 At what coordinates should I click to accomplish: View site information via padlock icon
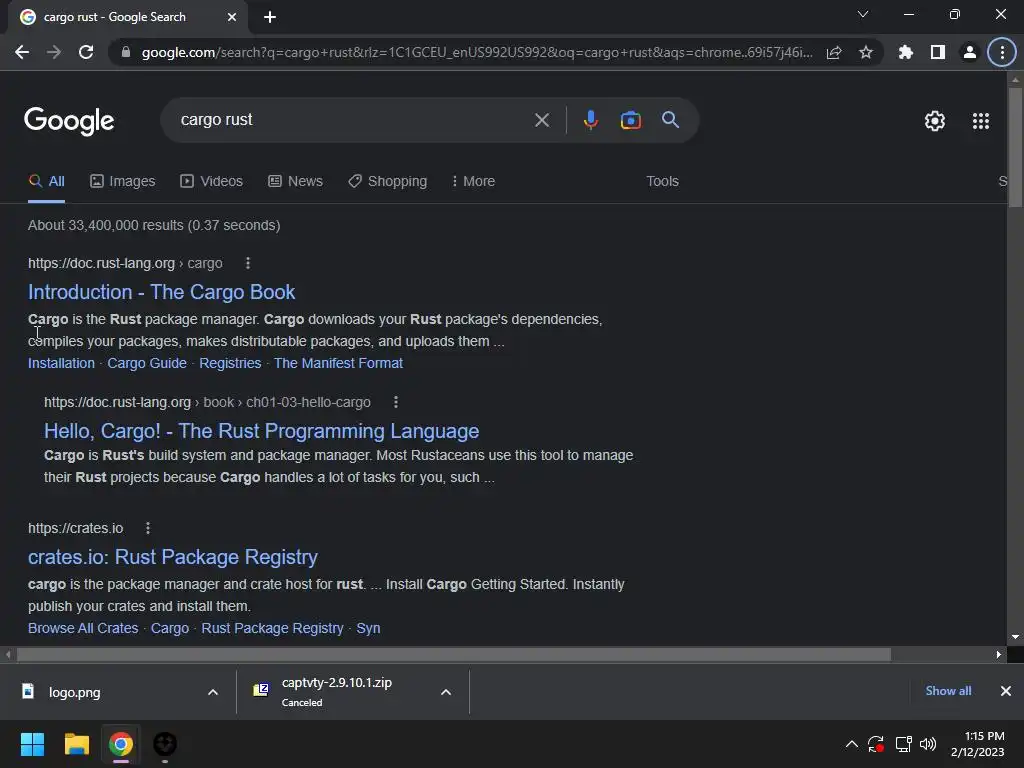(x=126, y=52)
